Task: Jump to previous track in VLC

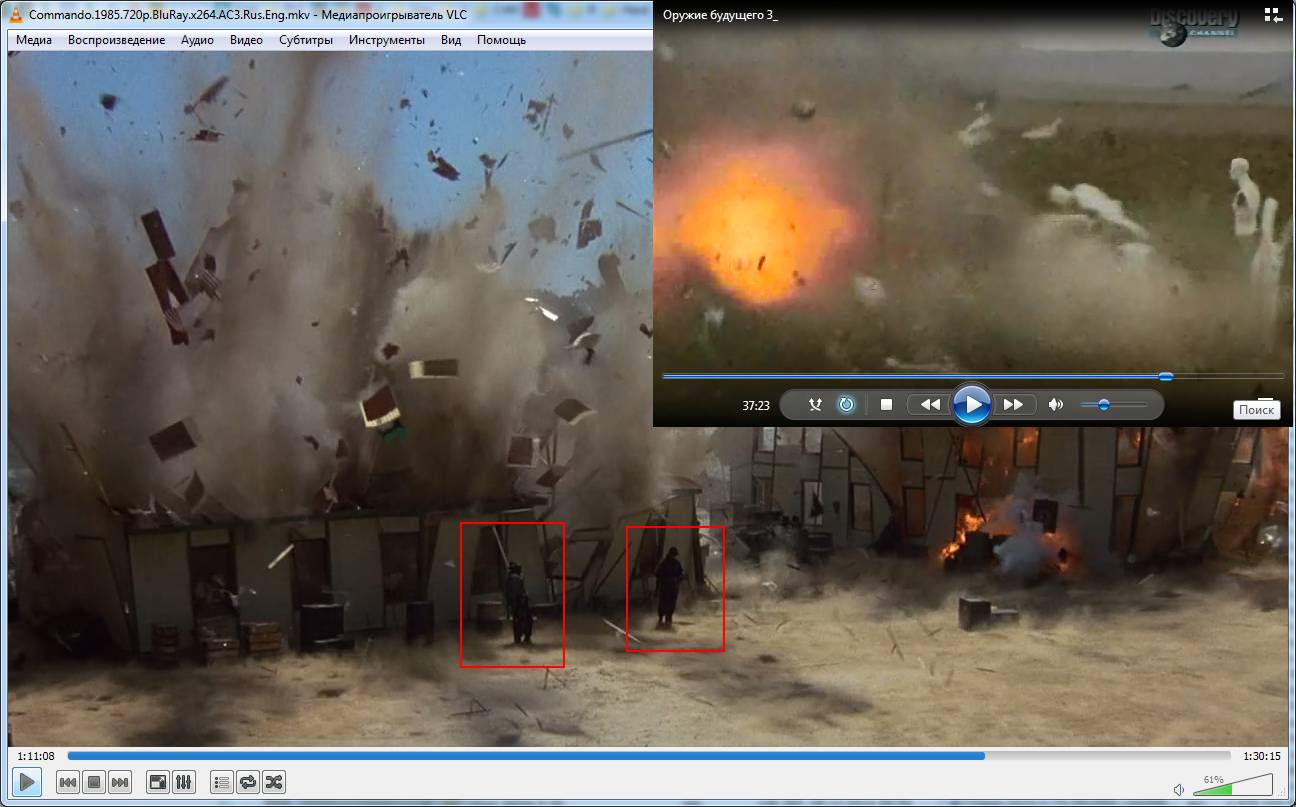Action: [x=68, y=782]
